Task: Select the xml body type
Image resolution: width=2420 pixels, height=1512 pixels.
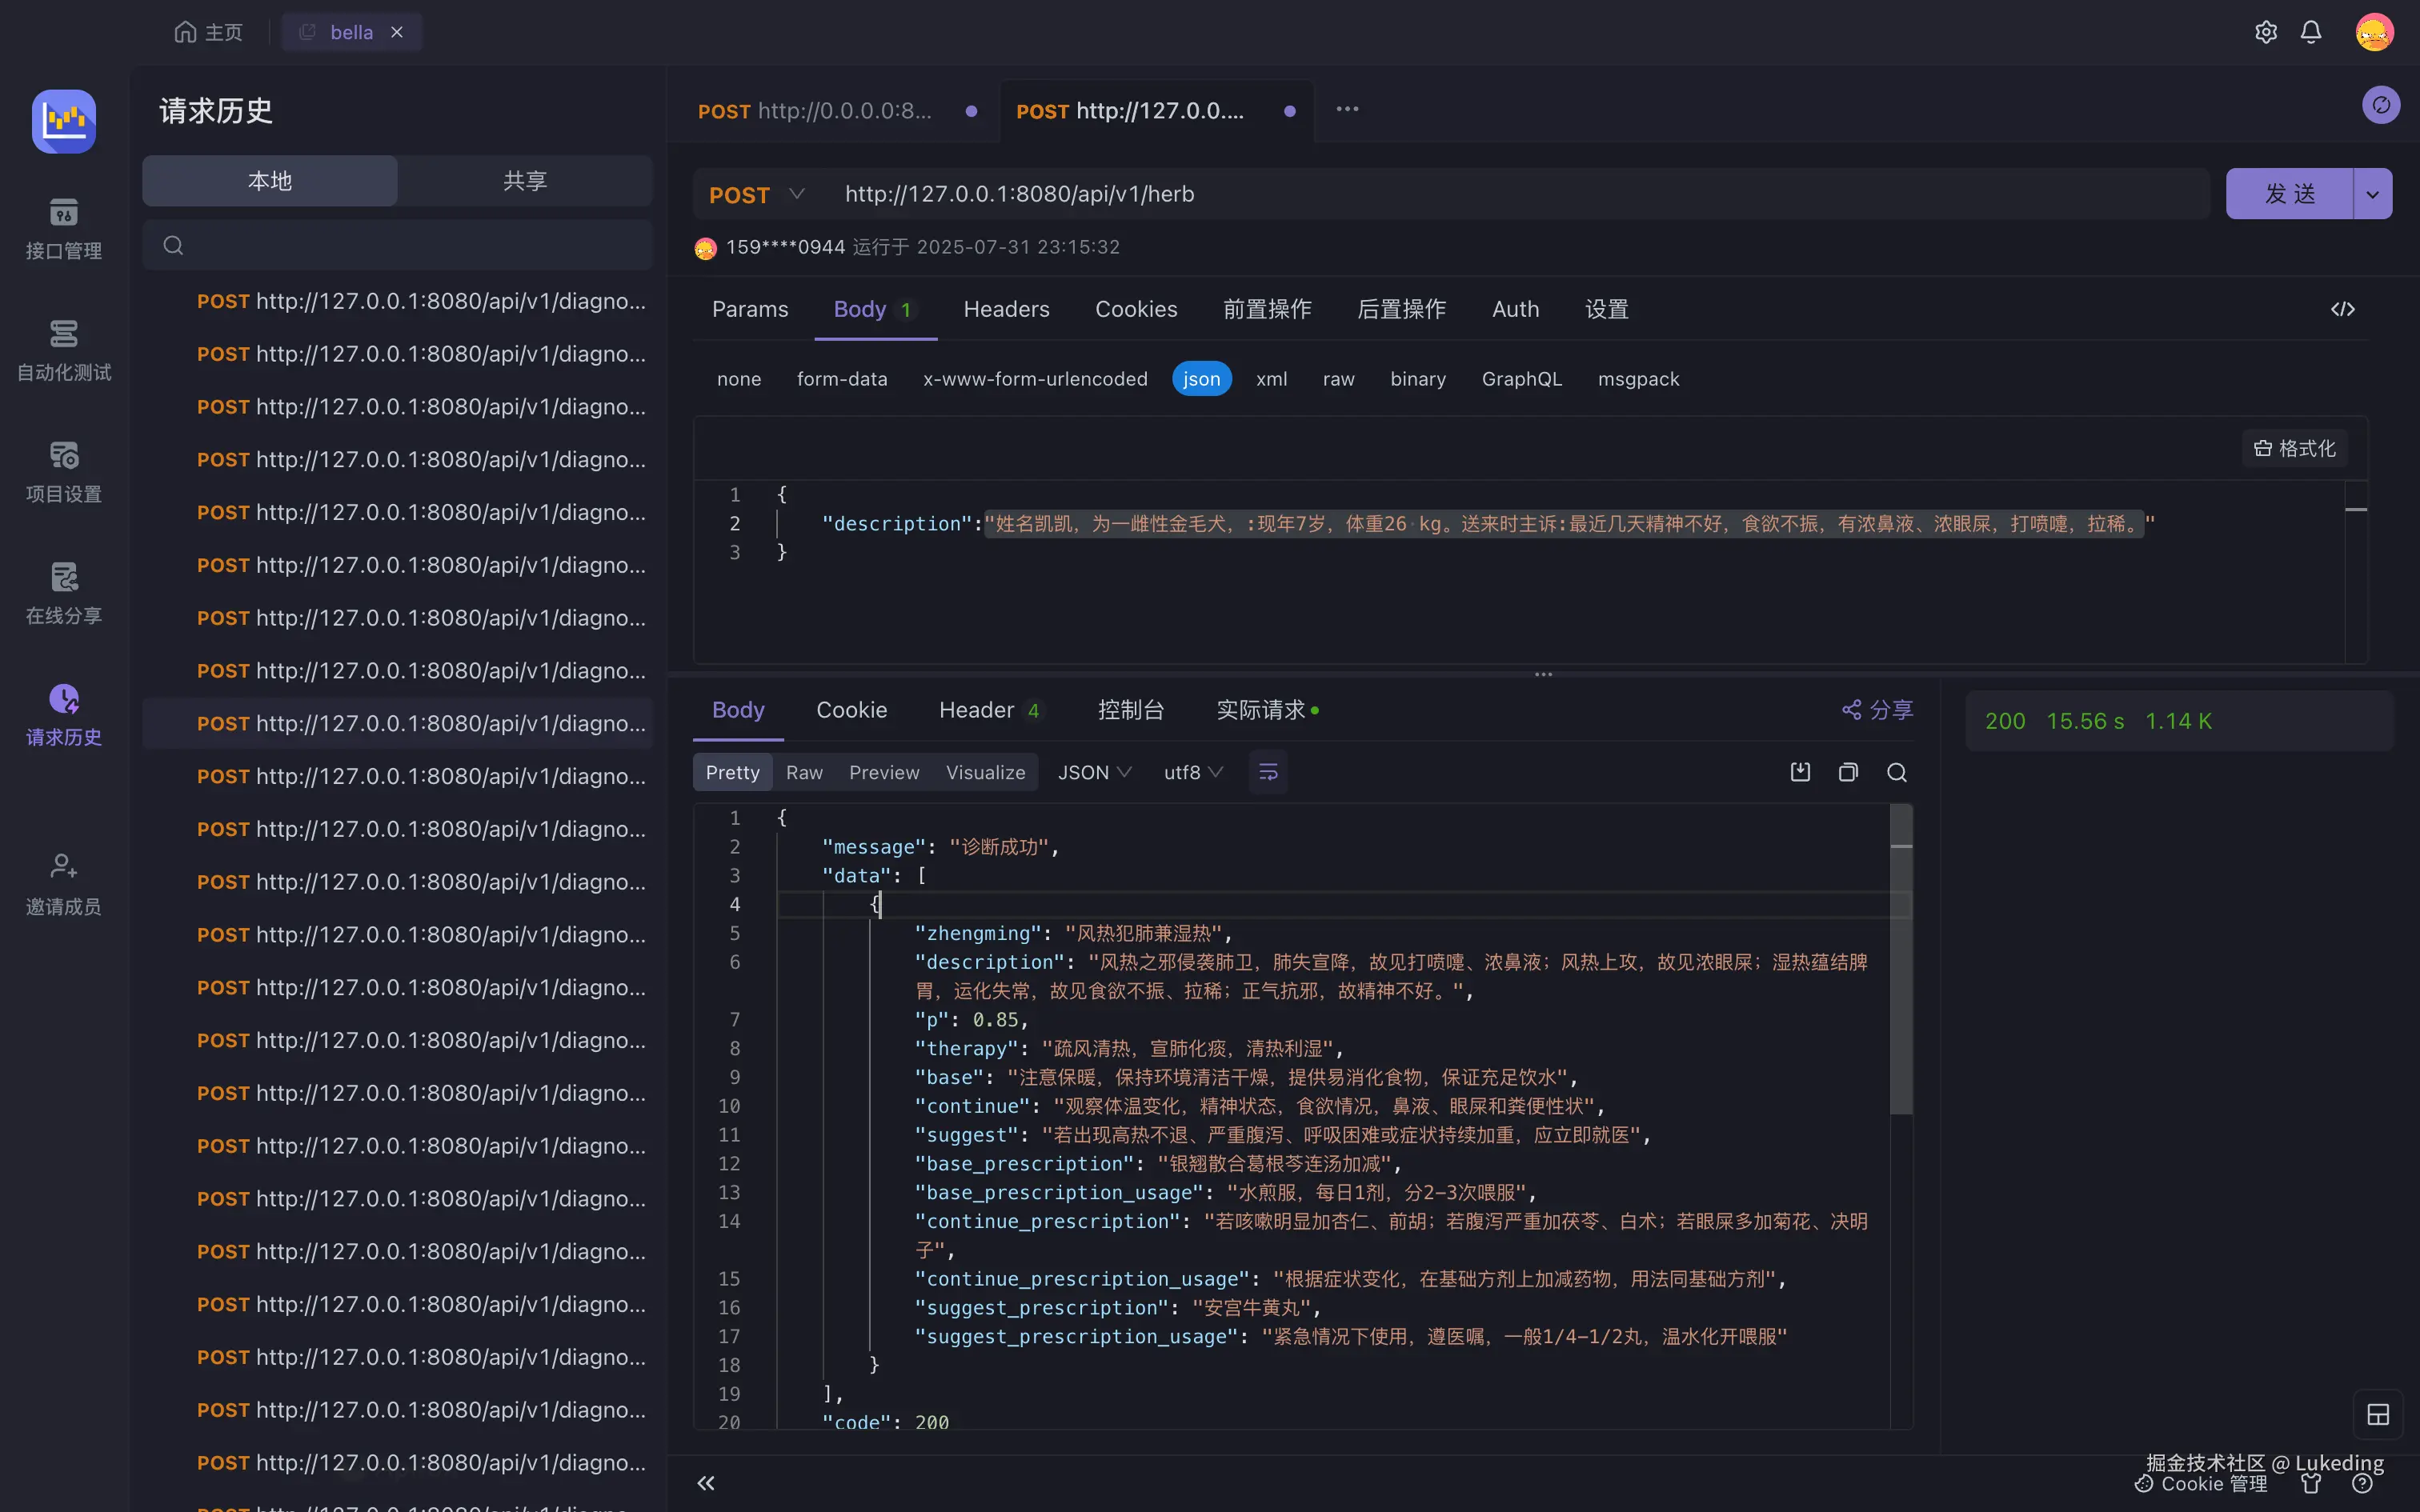Action: [1270, 378]
